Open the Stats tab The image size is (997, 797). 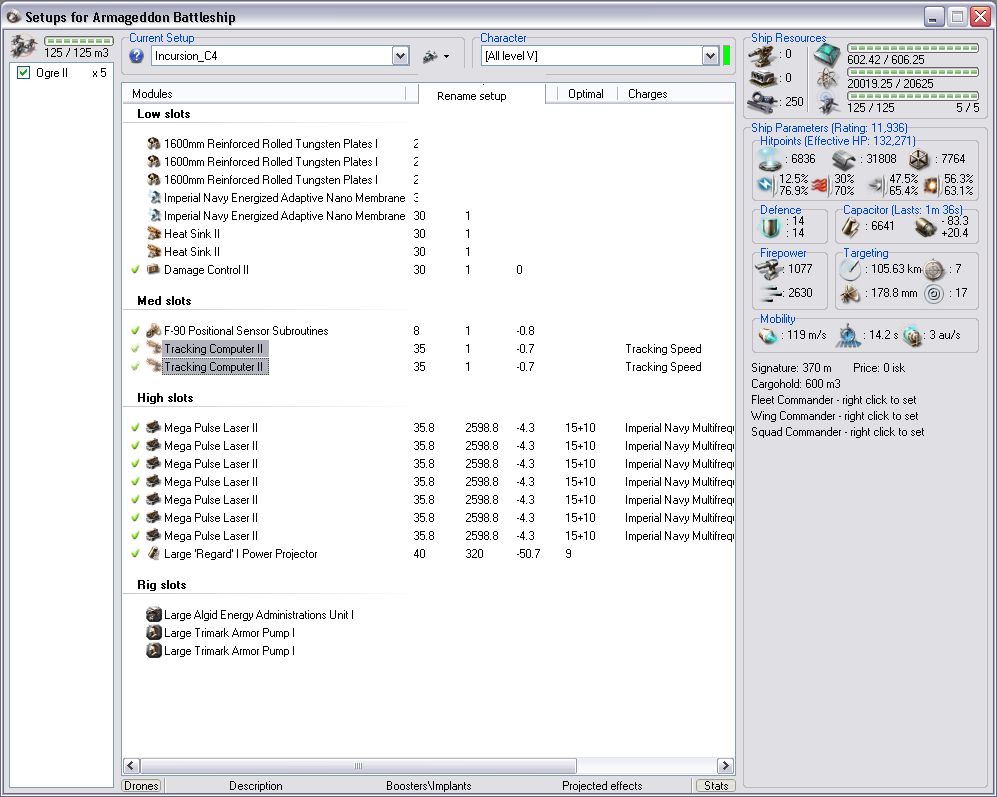point(716,786)
